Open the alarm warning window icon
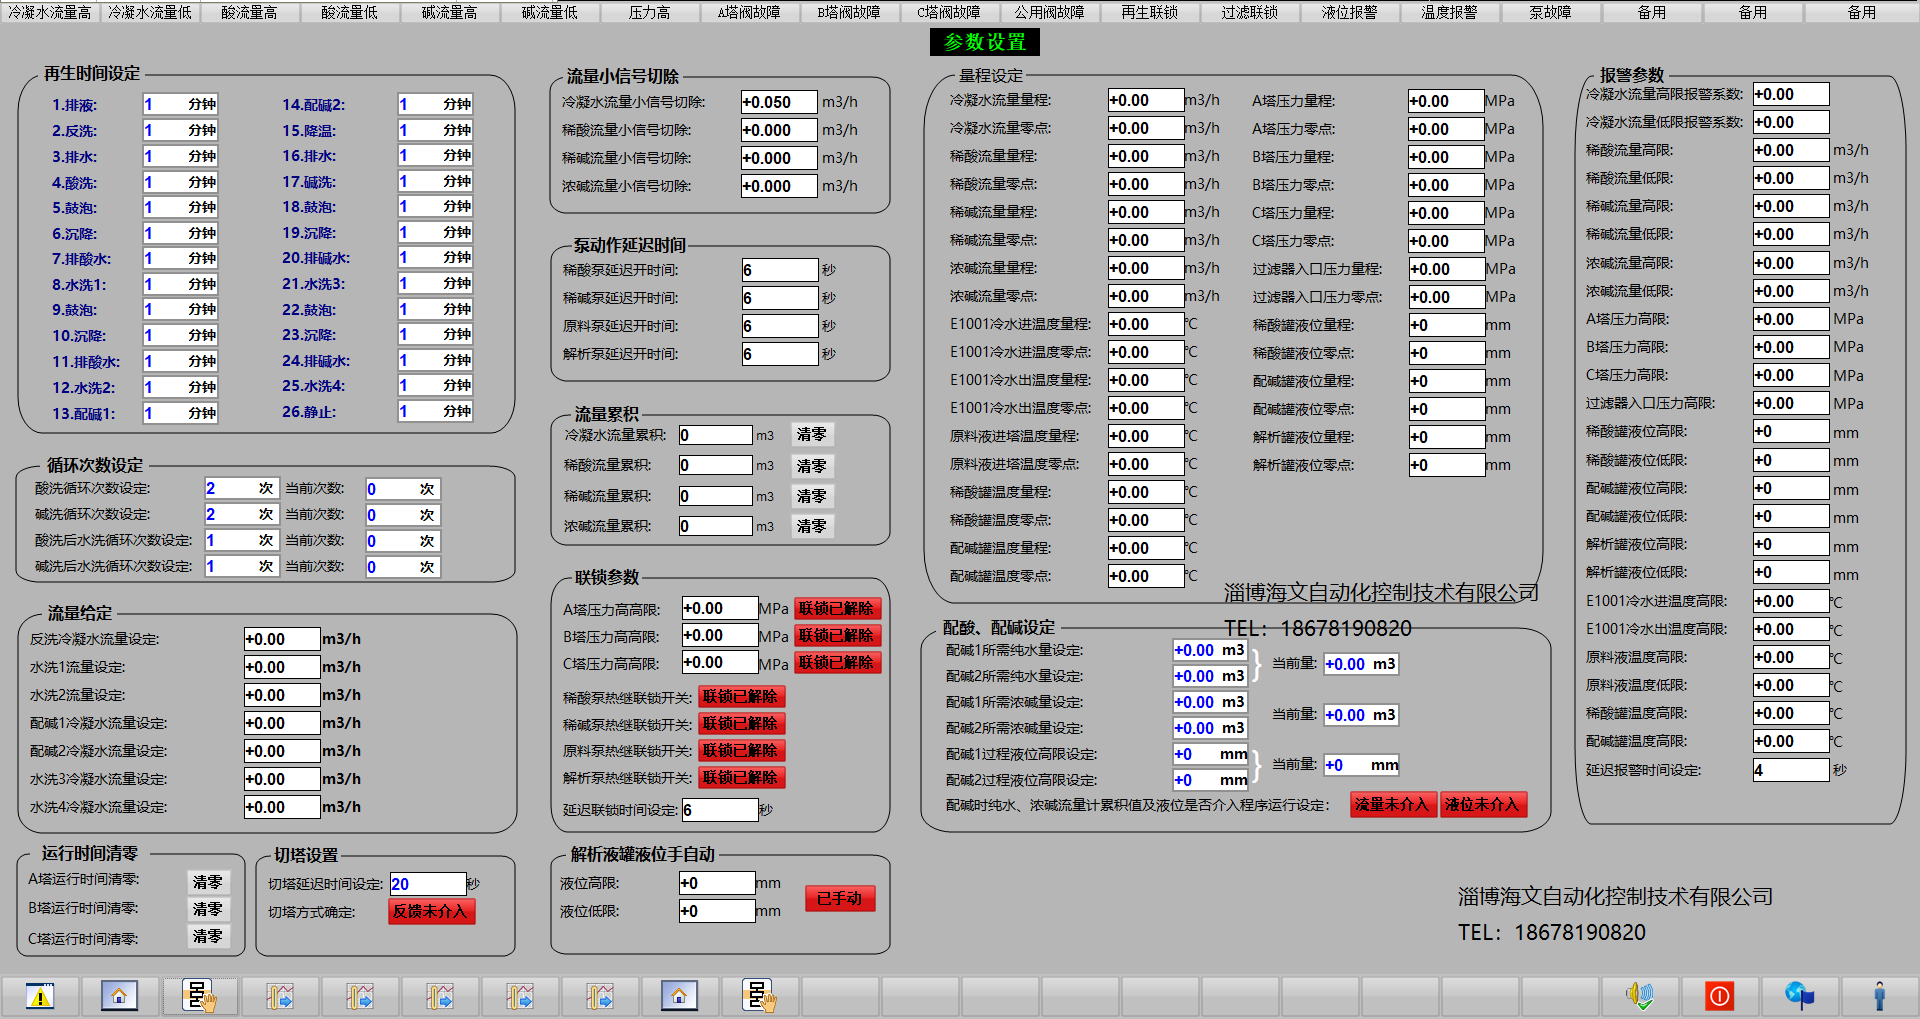1920x1019 pixels. click(x=40, y=996)
